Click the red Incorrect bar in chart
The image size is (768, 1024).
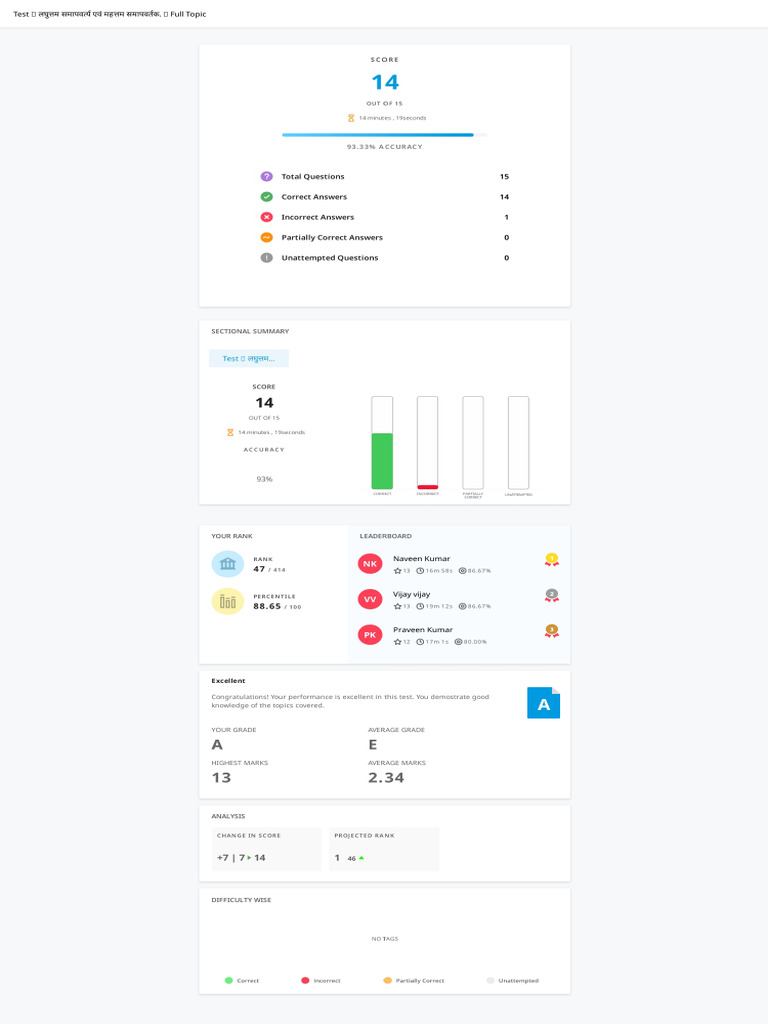click(428, 487)
